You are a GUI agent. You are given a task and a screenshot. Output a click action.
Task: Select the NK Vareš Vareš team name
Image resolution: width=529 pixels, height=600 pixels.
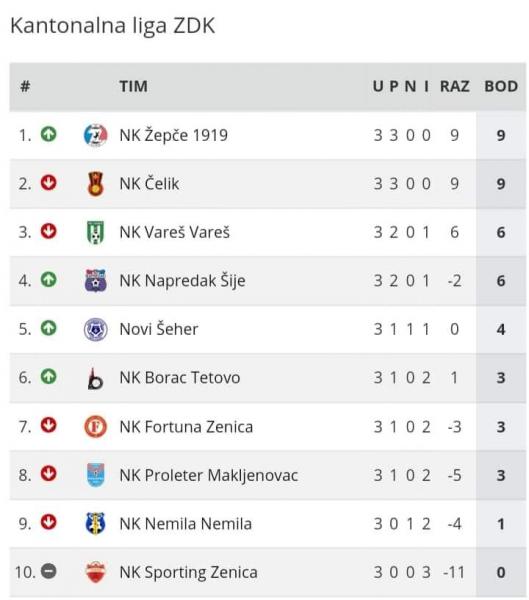pyautogui.click(x=175, y=232)
